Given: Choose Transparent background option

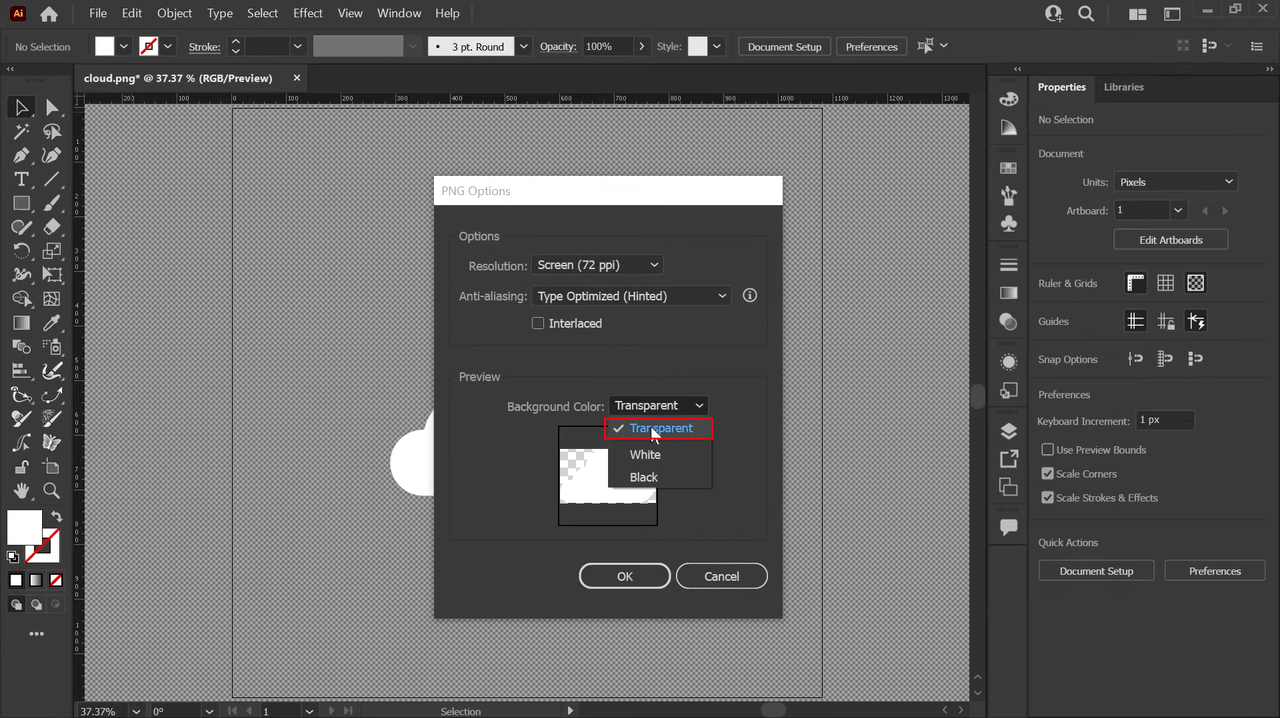Looking at the screenshot, I should click(659, 428).
